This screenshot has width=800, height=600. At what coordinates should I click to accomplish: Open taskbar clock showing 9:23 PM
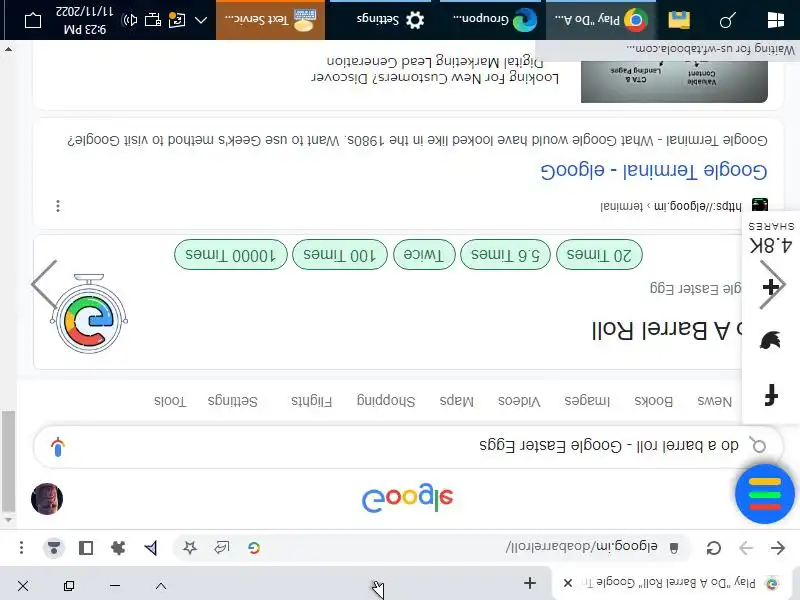(x=84, y=20)
